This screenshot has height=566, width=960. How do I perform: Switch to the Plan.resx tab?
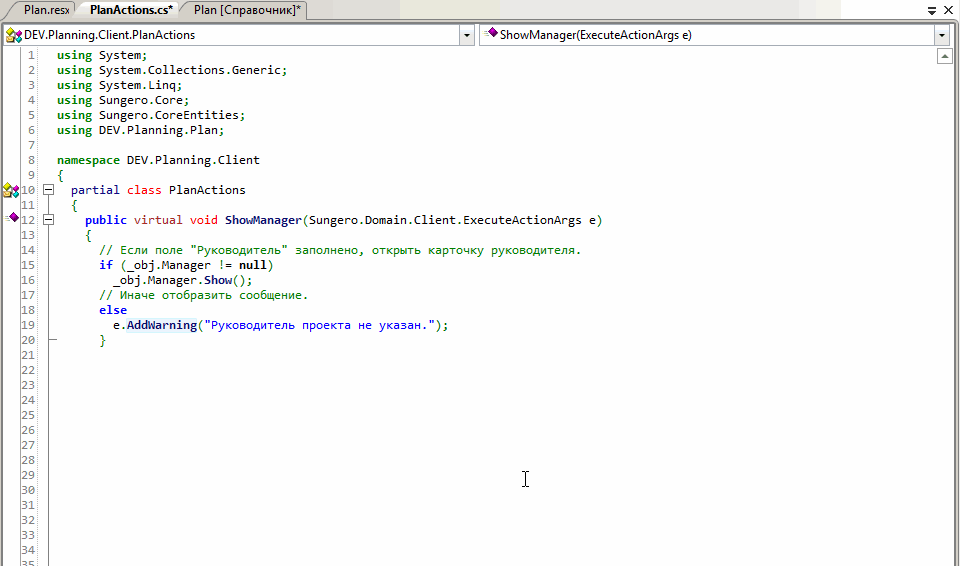(x=45, y=10)
